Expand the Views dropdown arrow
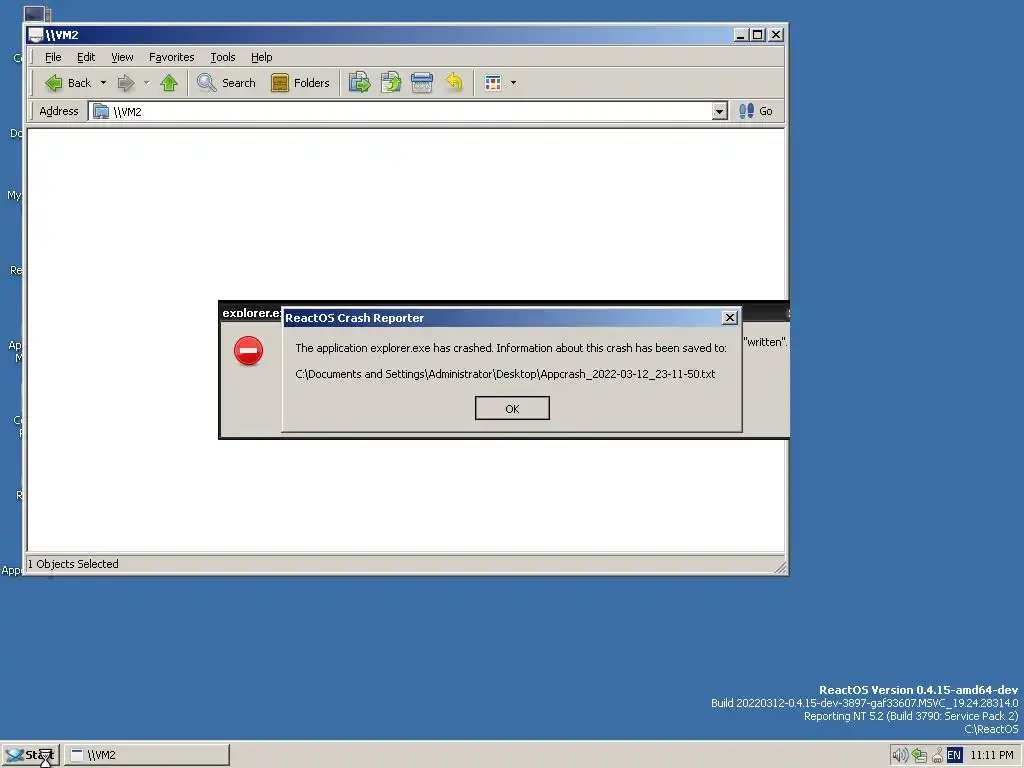 [x=513, y=83]
